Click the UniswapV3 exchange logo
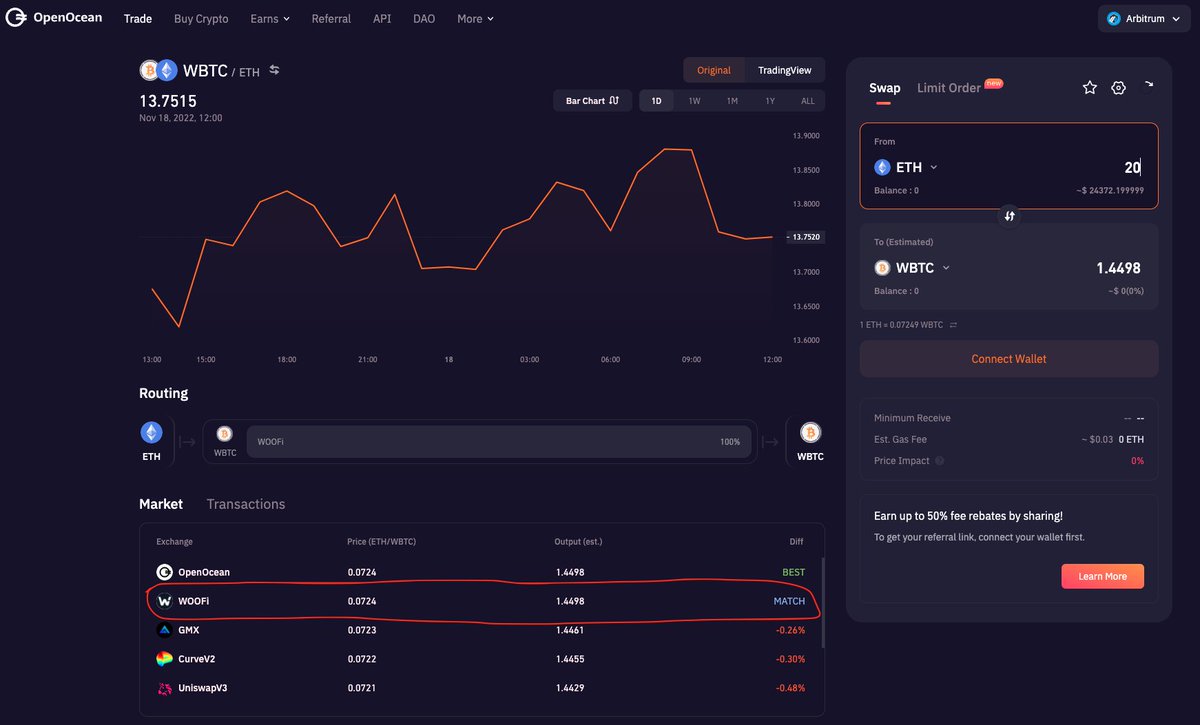 click(165, 688)
